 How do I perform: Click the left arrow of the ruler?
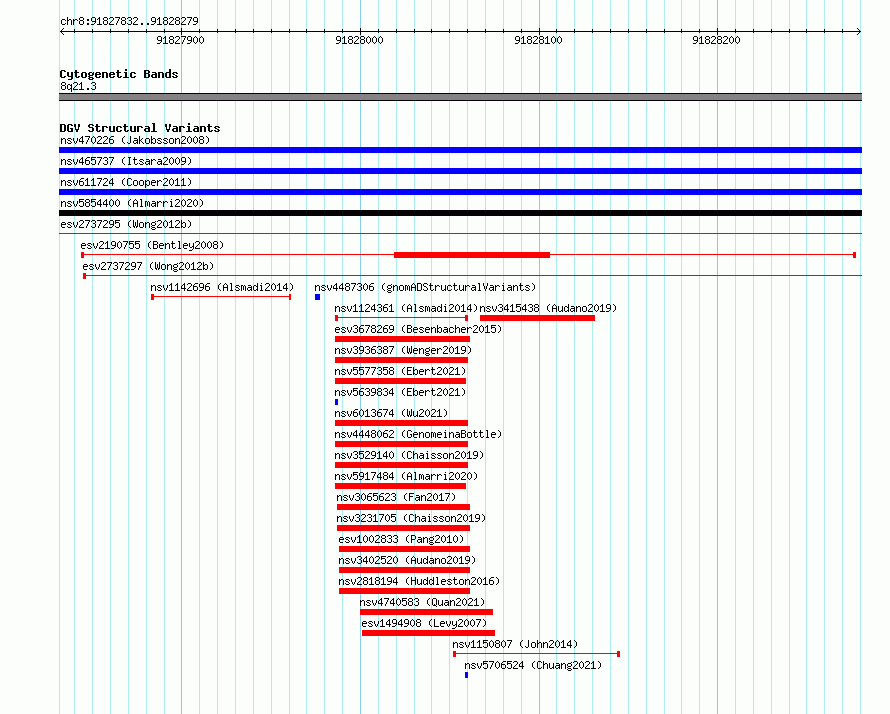point(62,32)
